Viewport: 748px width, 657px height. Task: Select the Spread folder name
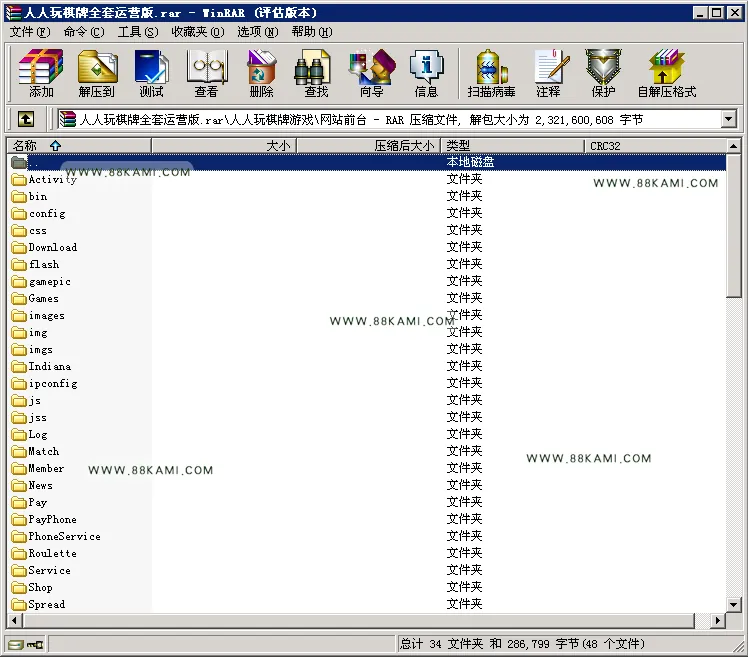46,605
